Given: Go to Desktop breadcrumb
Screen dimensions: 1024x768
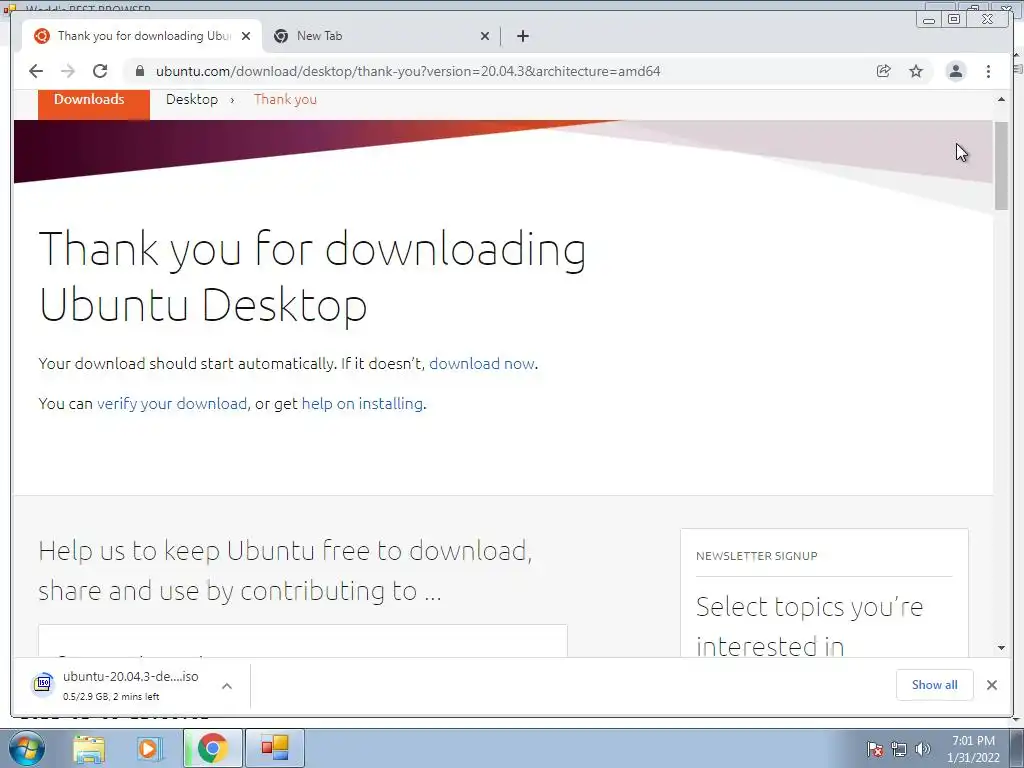Looking at the screenshot, I should pyautogui.click(x=192, y=99).
